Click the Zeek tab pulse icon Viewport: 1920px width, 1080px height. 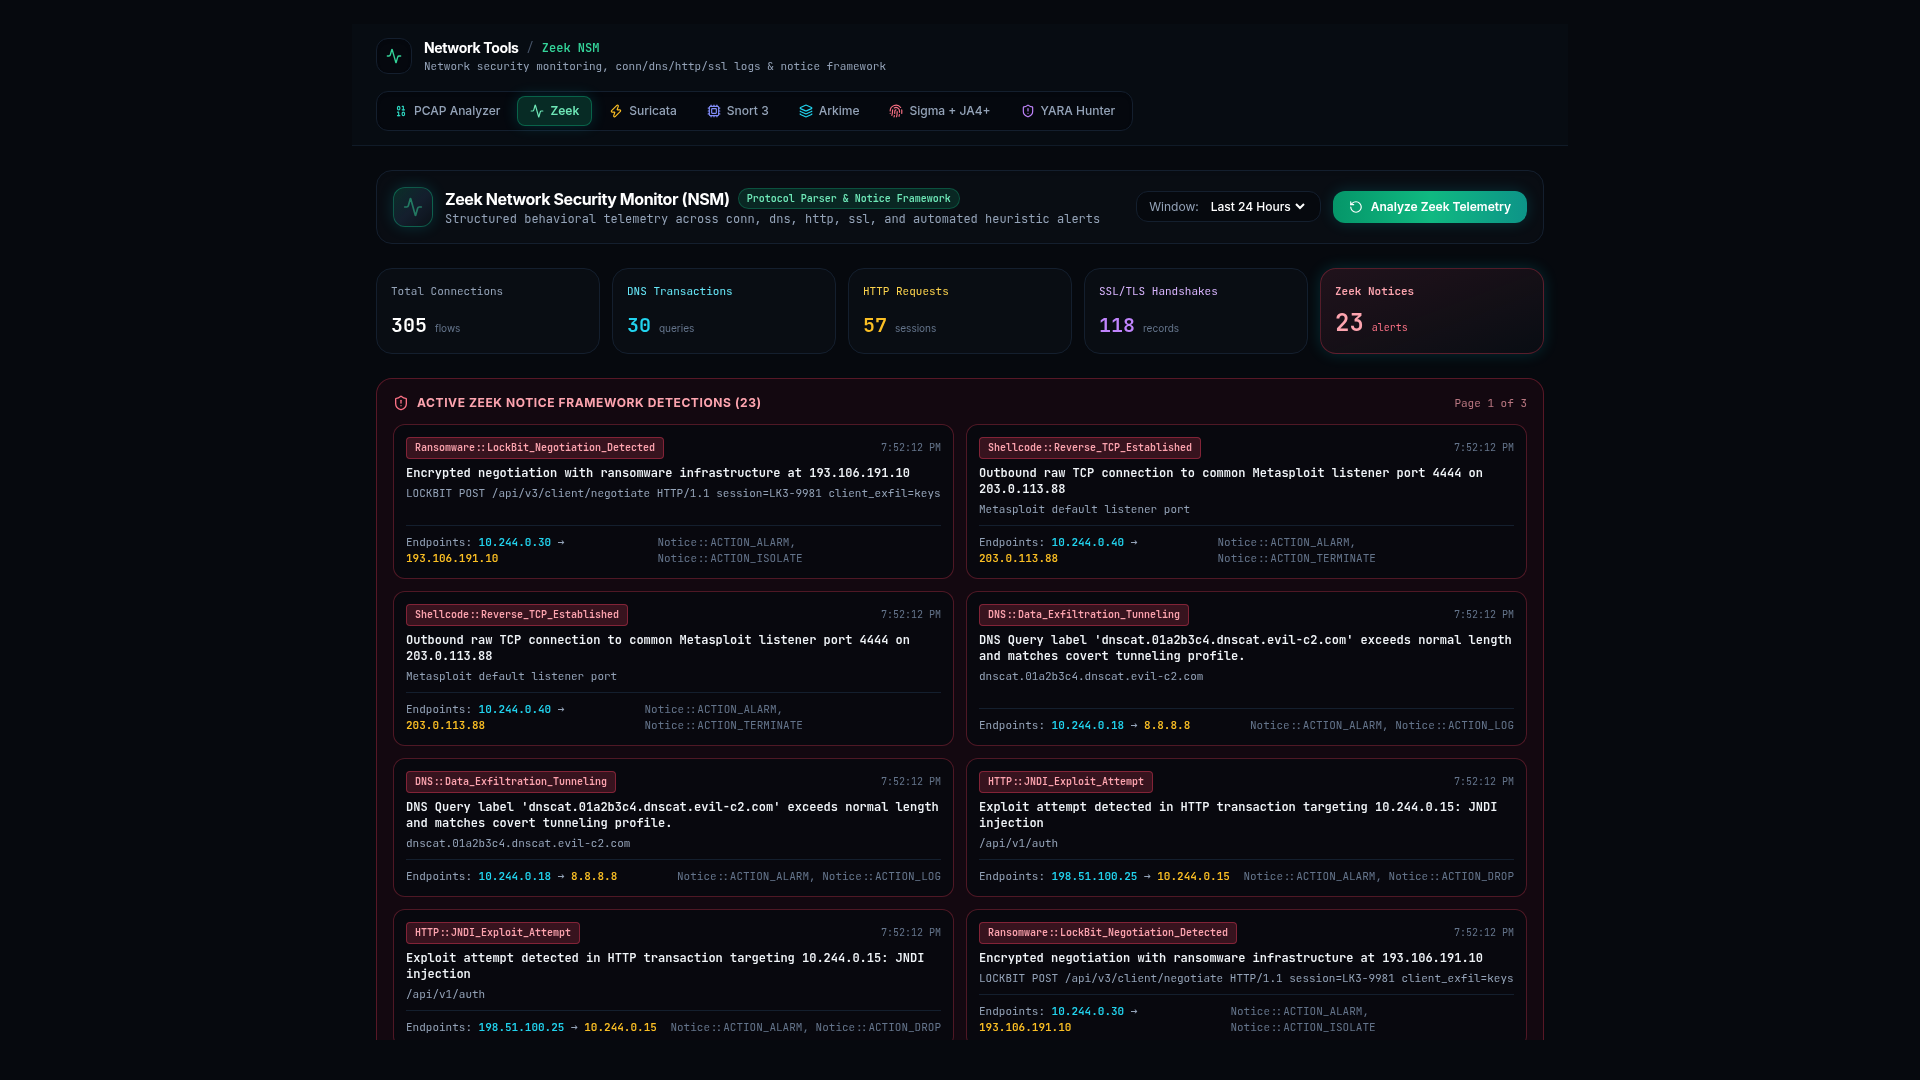pos(537,111)
